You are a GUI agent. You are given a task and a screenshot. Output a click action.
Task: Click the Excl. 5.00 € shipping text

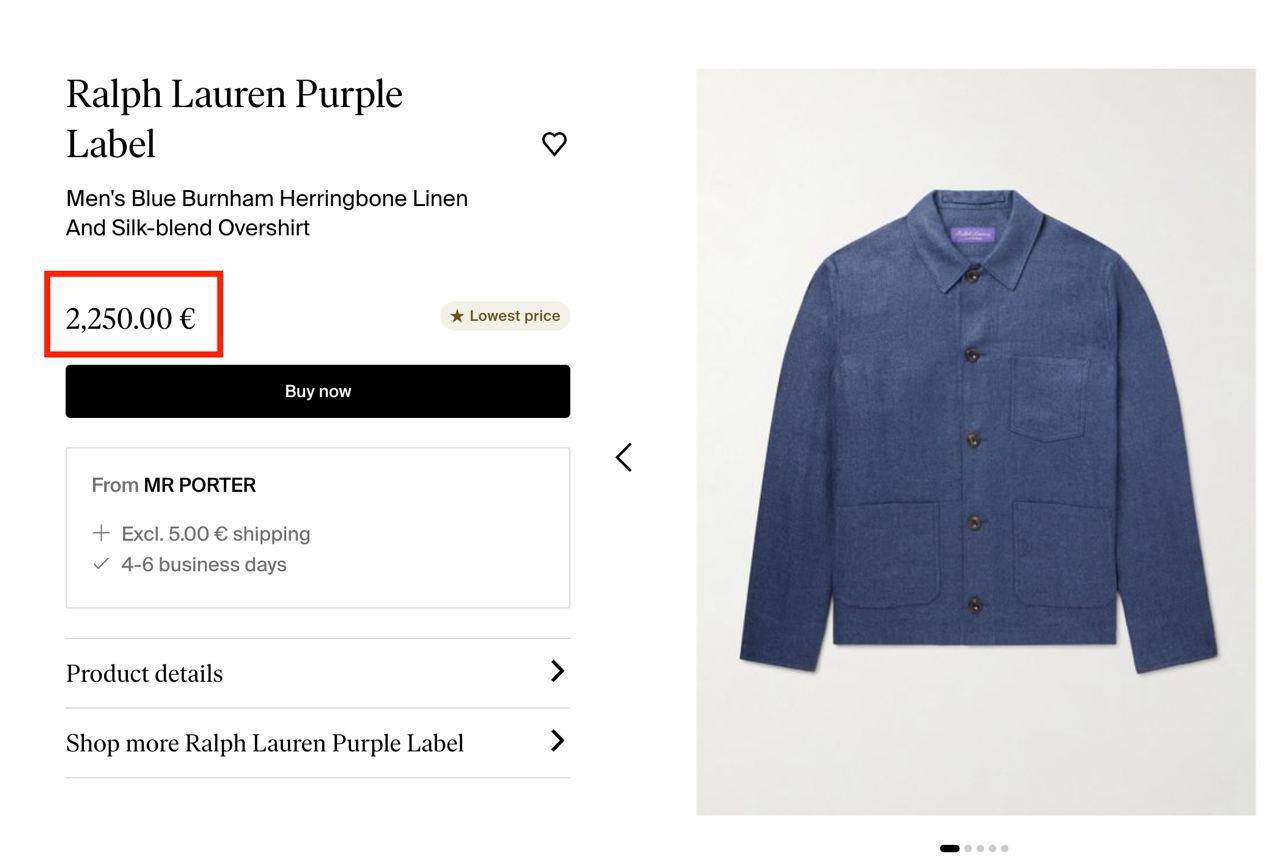pyautogui.click(x=216, y=534)
